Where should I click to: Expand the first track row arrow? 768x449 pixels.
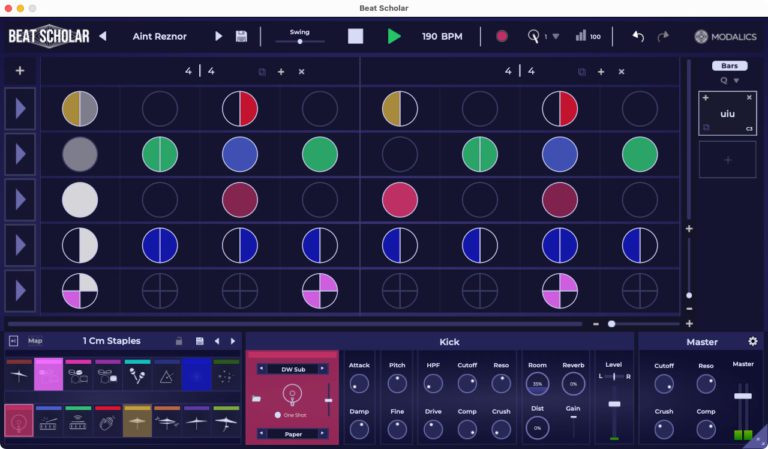20,109
